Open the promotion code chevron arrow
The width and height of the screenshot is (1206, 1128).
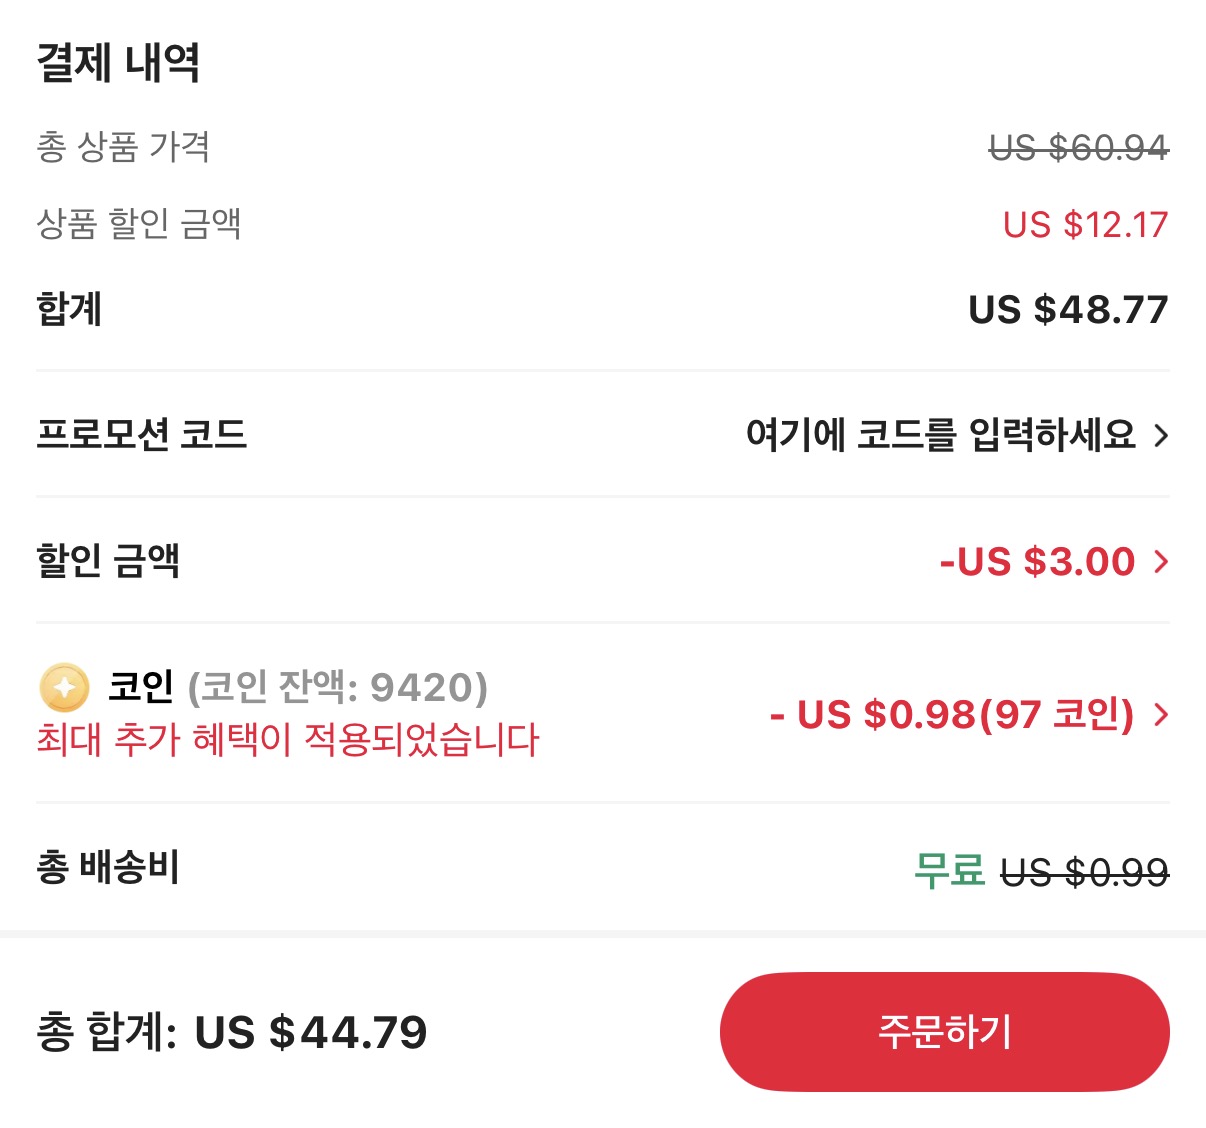pyautogui.click(x=1161, y=435)
